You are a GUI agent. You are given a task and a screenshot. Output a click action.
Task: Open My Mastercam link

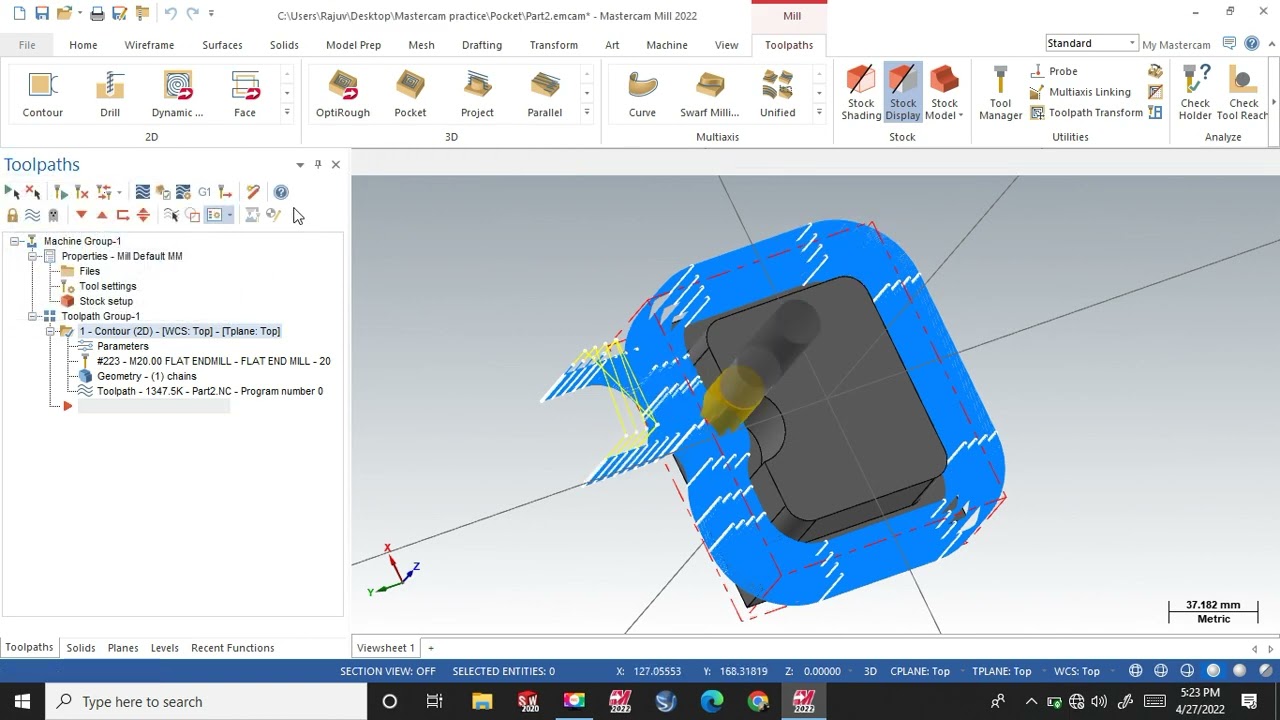[1176, 45]
